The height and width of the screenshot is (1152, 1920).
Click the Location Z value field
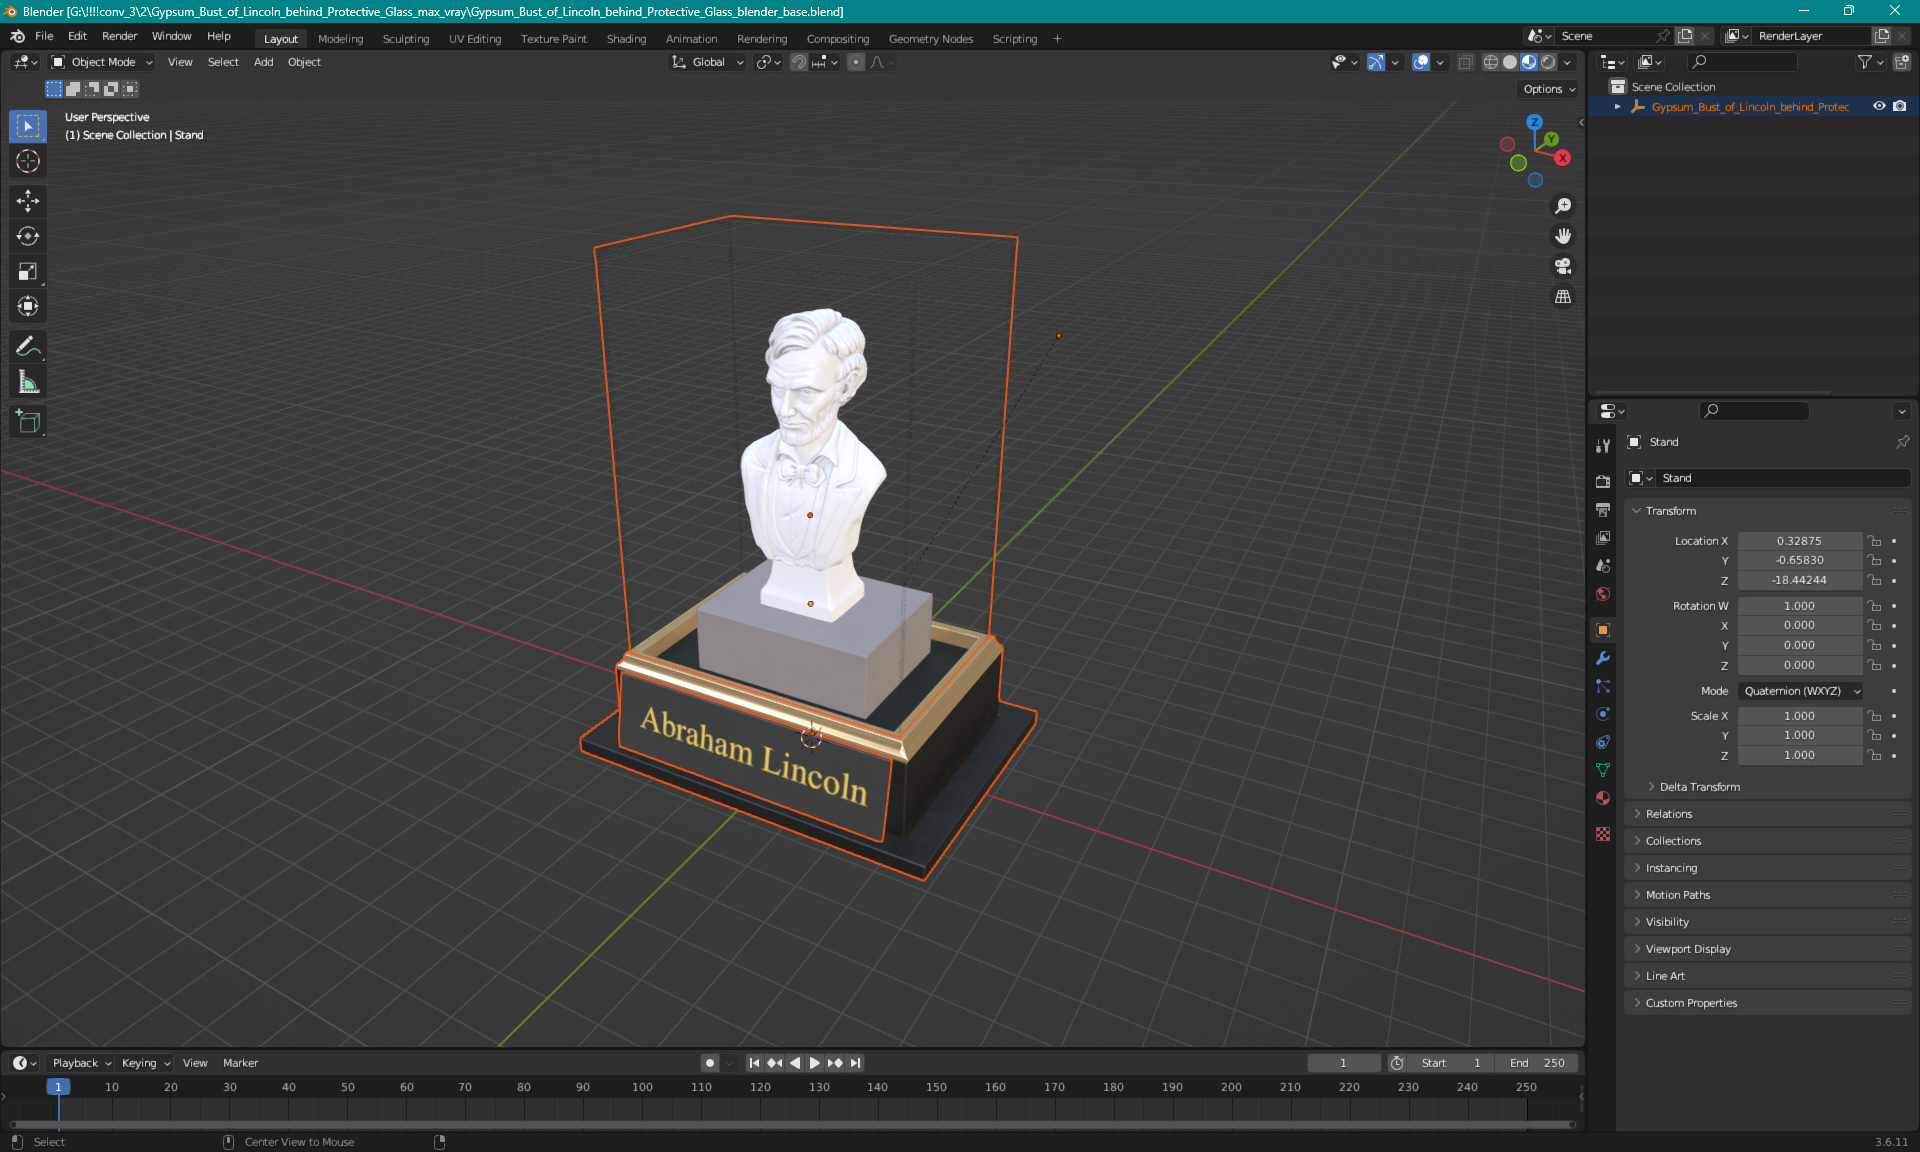[1799, 580]
